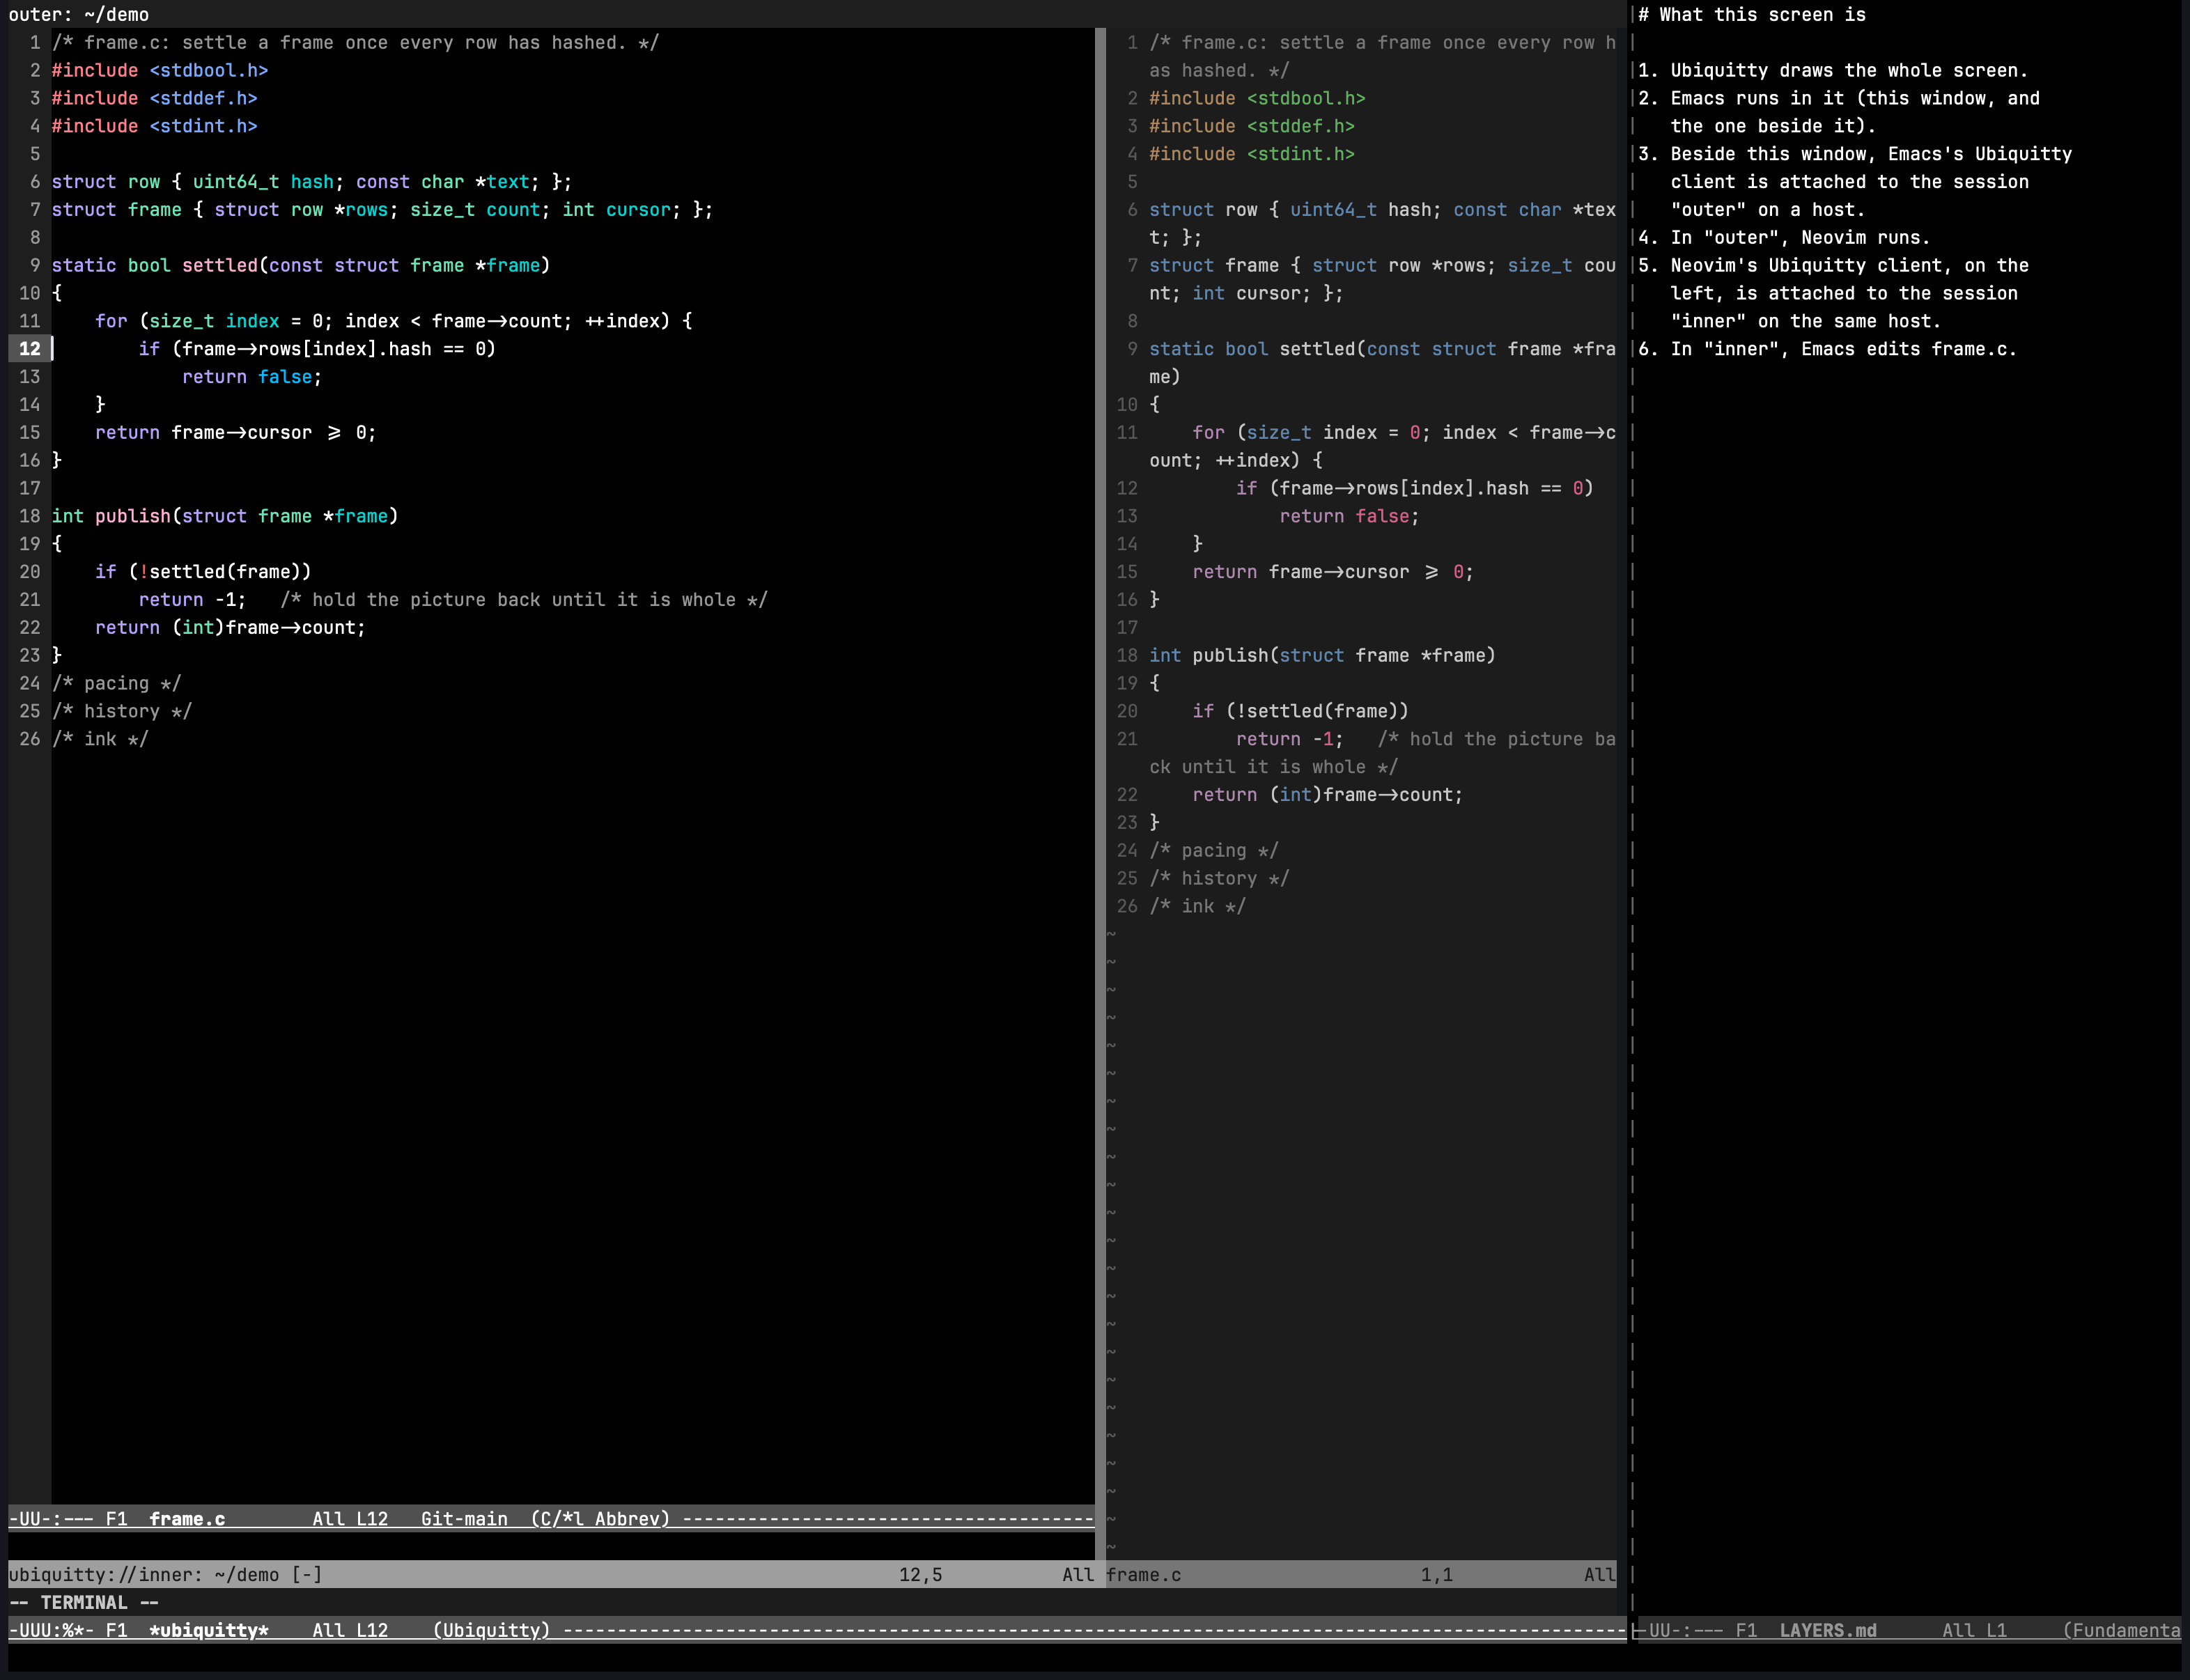2190x1680 pixels.
Task: Click "struct row {" line in left pane
Action: click(312, 182)
